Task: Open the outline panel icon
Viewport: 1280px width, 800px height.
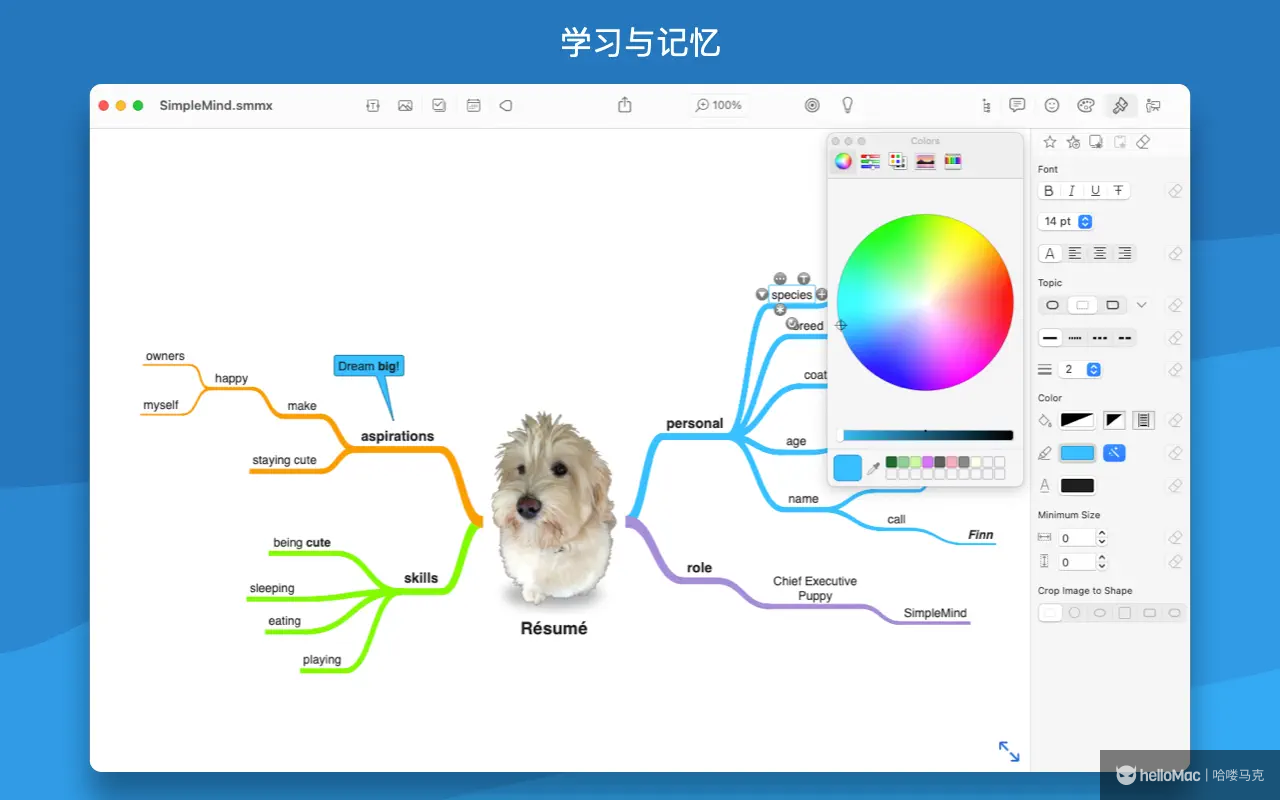Action: coord(987,105)
